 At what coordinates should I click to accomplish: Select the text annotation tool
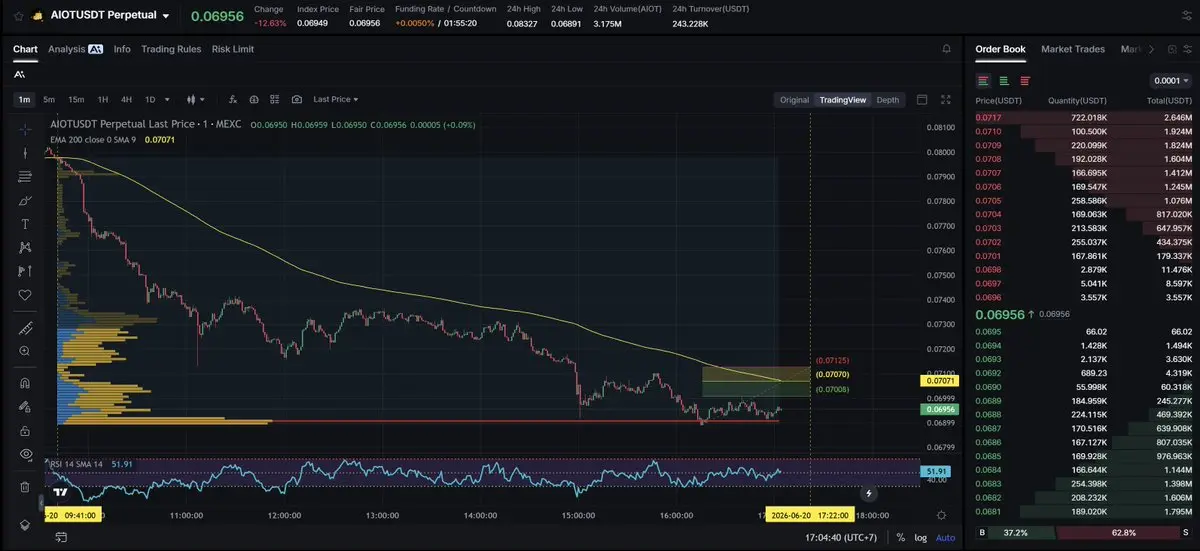(x=25, y=223)
